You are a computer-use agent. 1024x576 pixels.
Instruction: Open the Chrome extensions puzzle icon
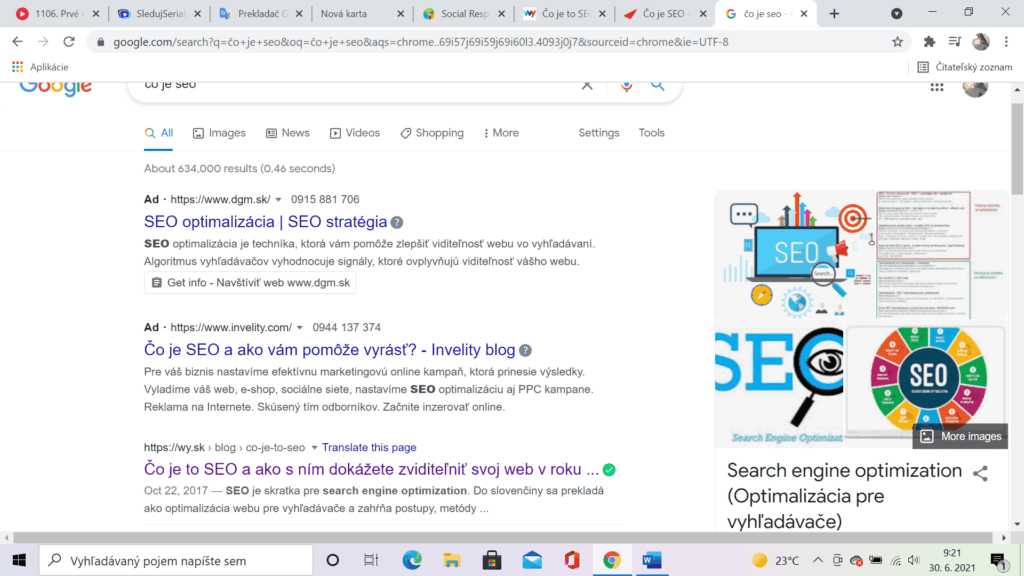[929, 42]
